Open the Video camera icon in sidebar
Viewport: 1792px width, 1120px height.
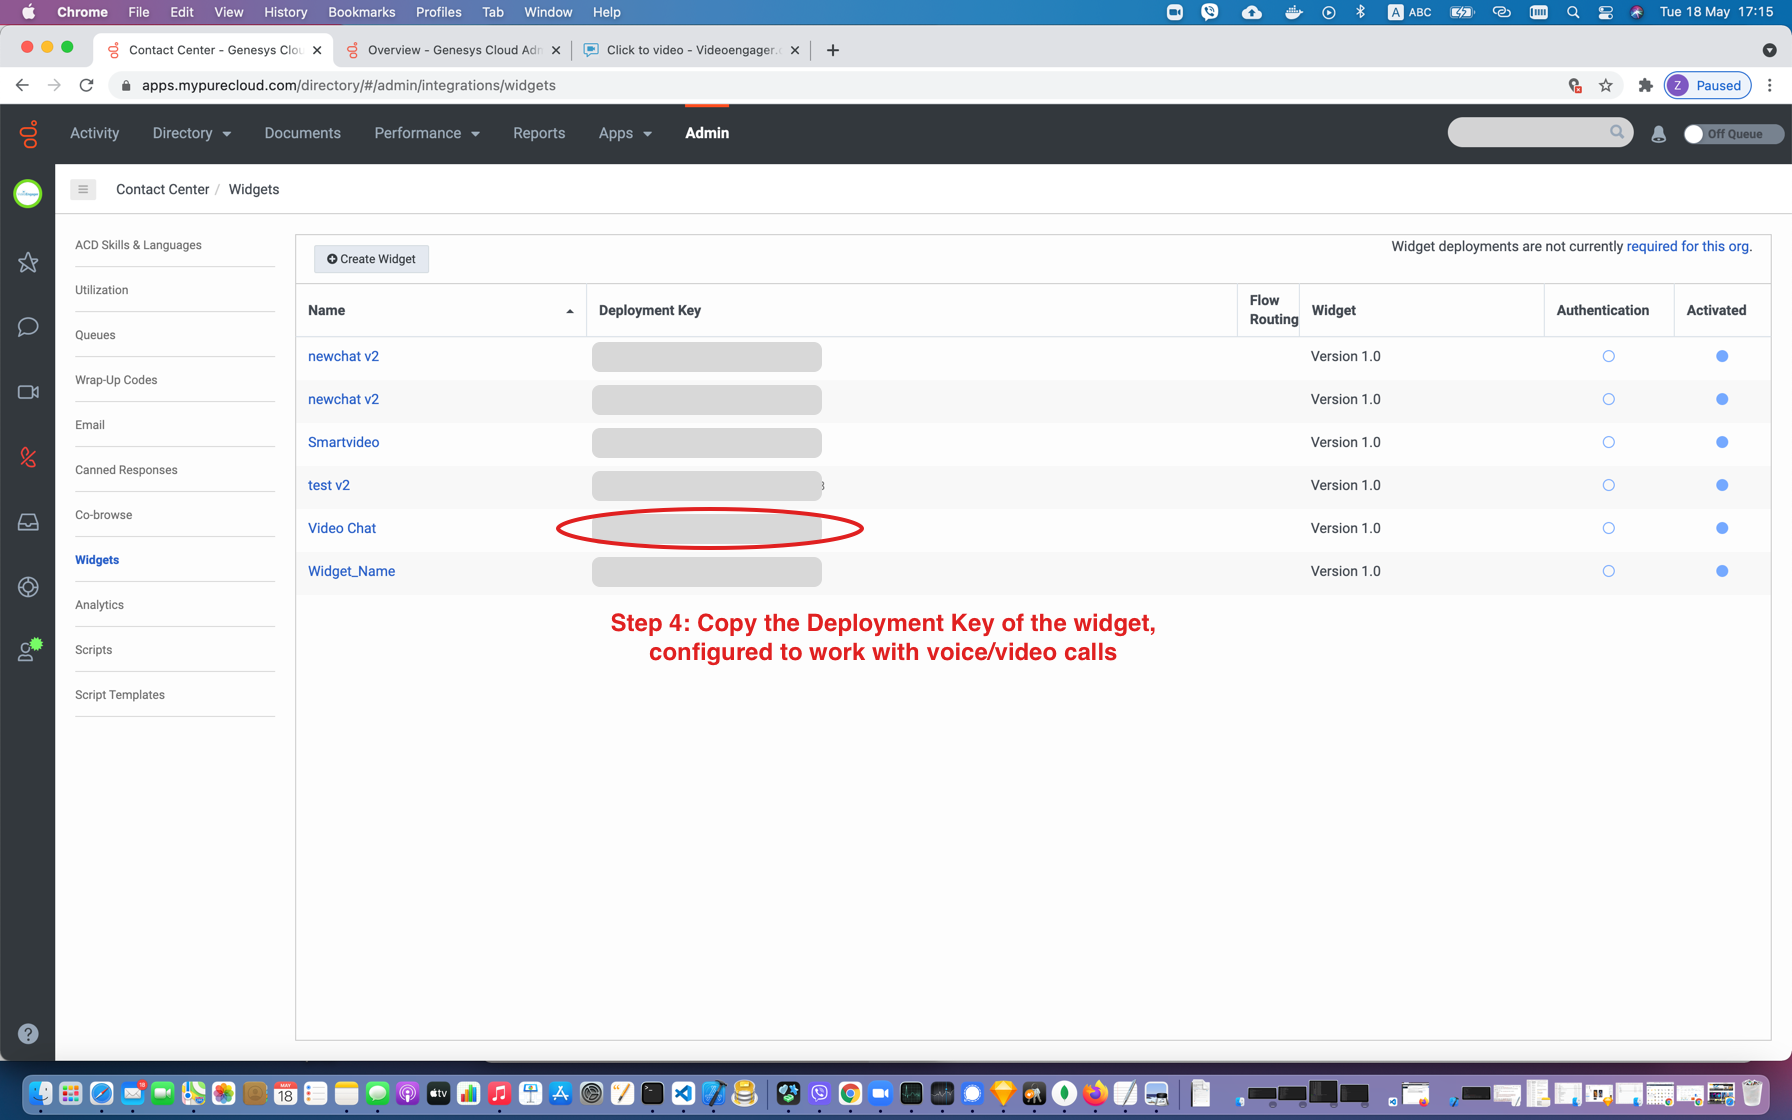(x=28, y=392)
